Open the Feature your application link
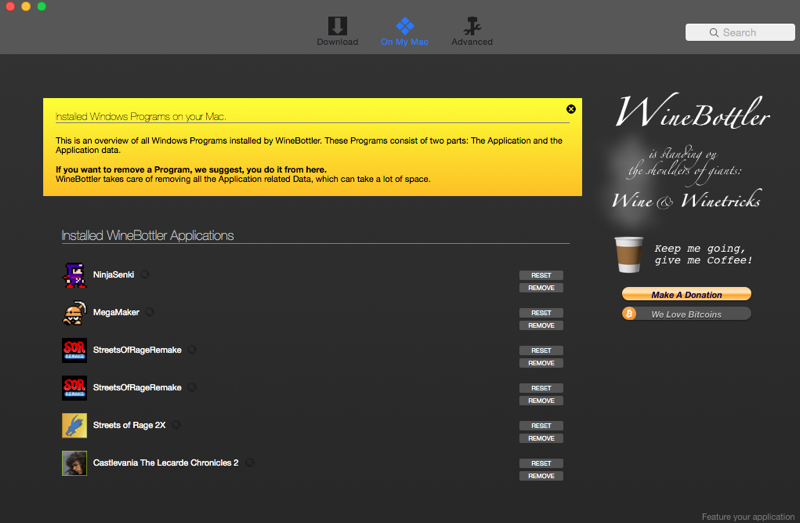The height and width of the screenshot is (523, 800). [748, 516]
